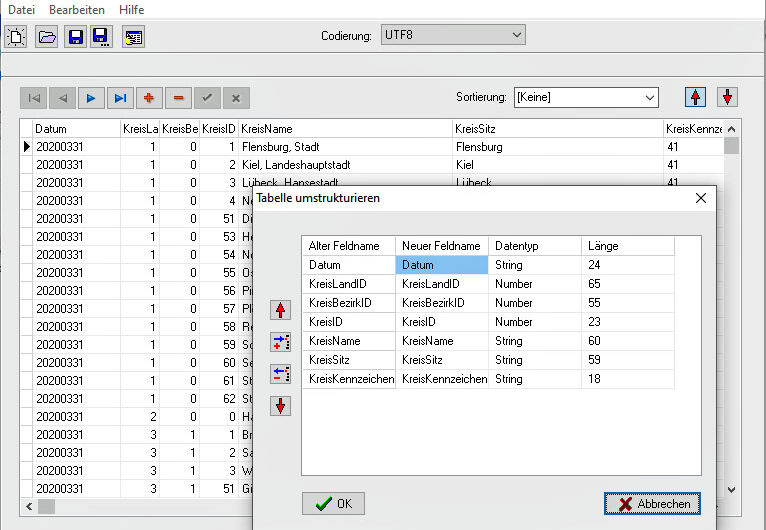Open file with the folder icon
Screen dimensions: 766x530
coord(46,37)
